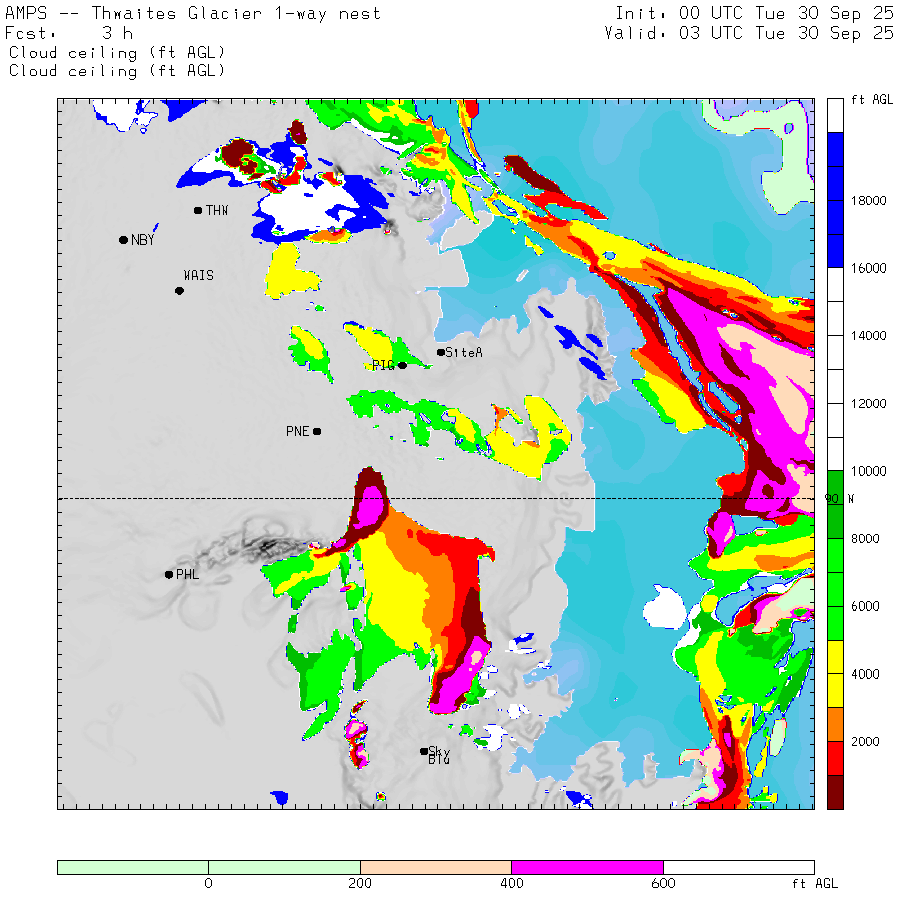
Task: Click the "Fcst: 3 h" forecast text
Action: pyautogui.click(x=69, y=33)
